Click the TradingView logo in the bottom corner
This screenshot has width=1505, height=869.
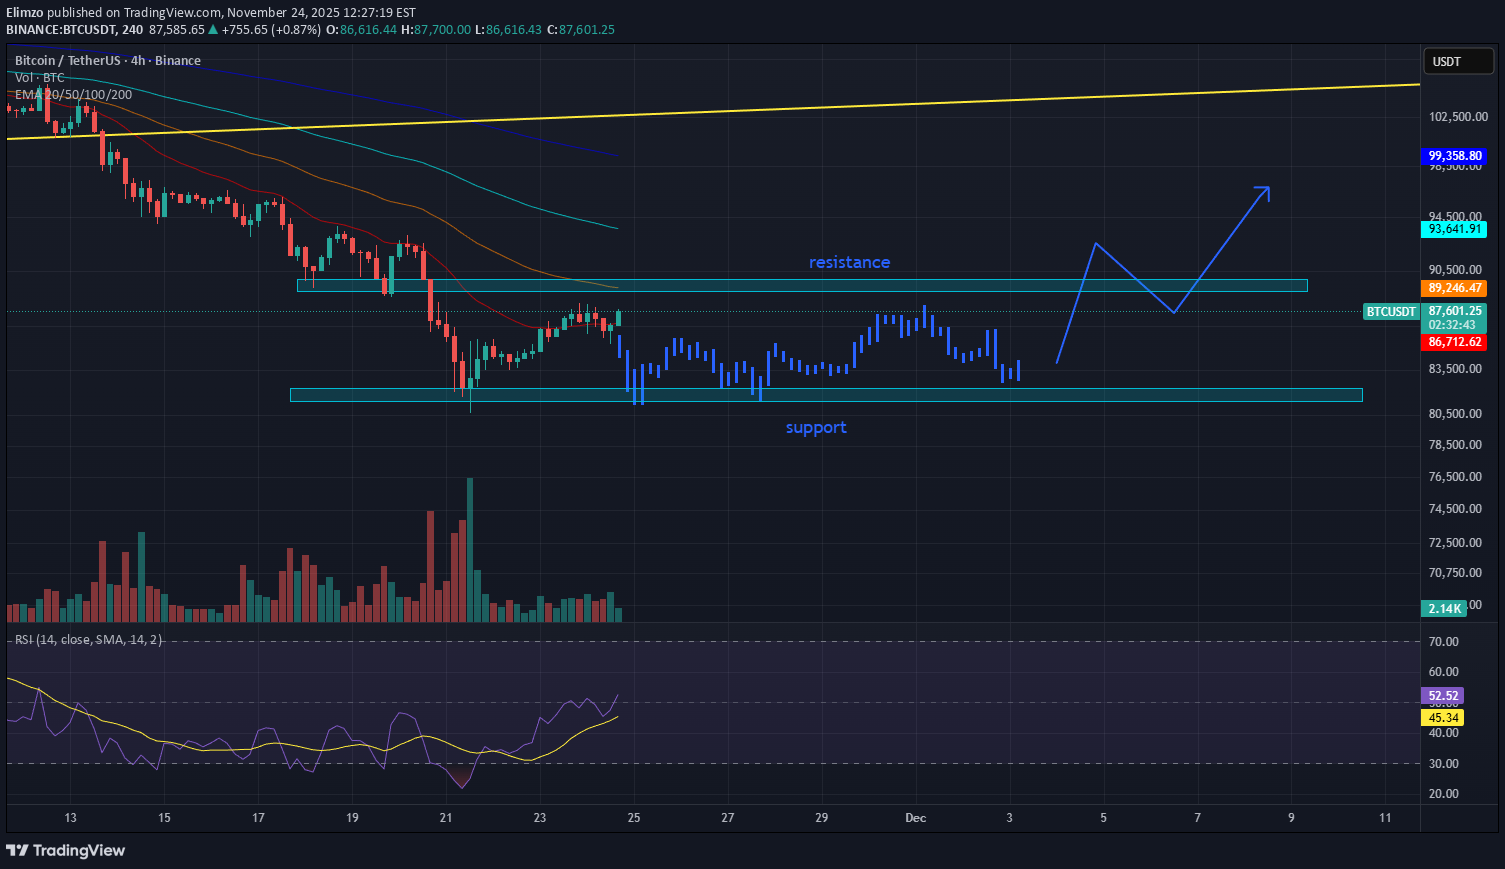click(x=65, y=851)
